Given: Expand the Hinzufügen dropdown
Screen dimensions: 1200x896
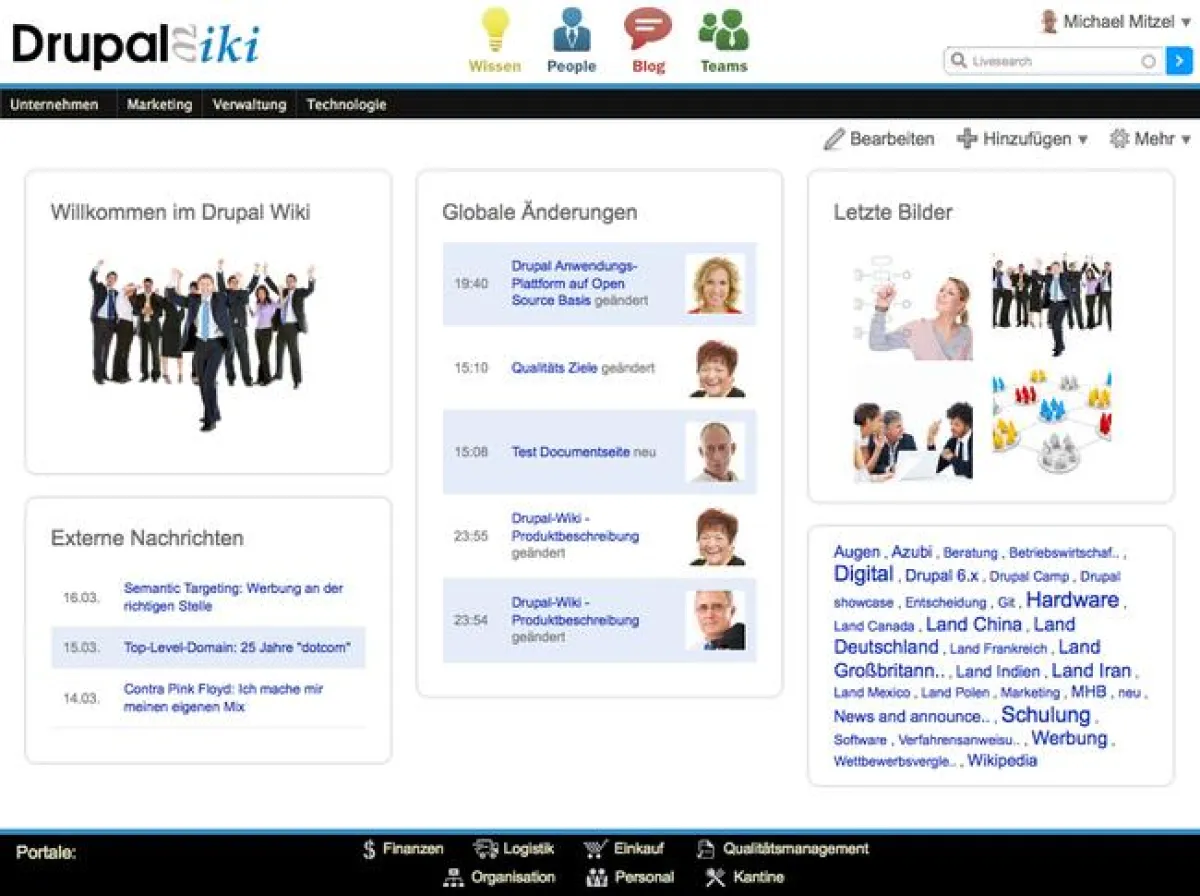Looking at the screenshot, I should point(1025,139).
